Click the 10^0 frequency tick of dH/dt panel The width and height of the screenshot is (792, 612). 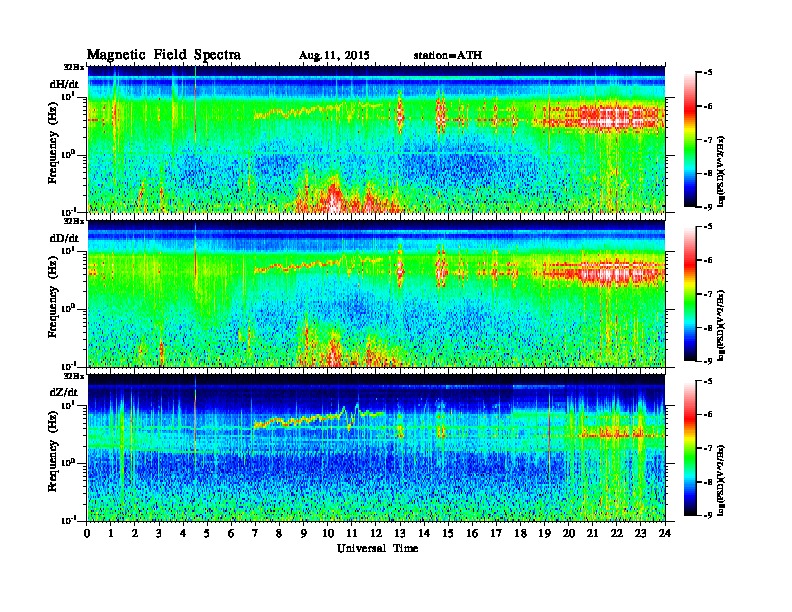pos(68,154)
